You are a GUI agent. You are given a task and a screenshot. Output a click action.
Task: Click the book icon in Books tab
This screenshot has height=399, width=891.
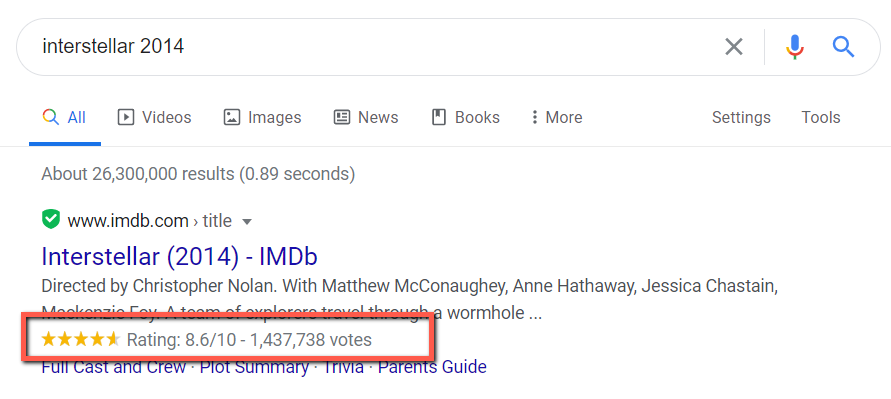pos(439,118)
